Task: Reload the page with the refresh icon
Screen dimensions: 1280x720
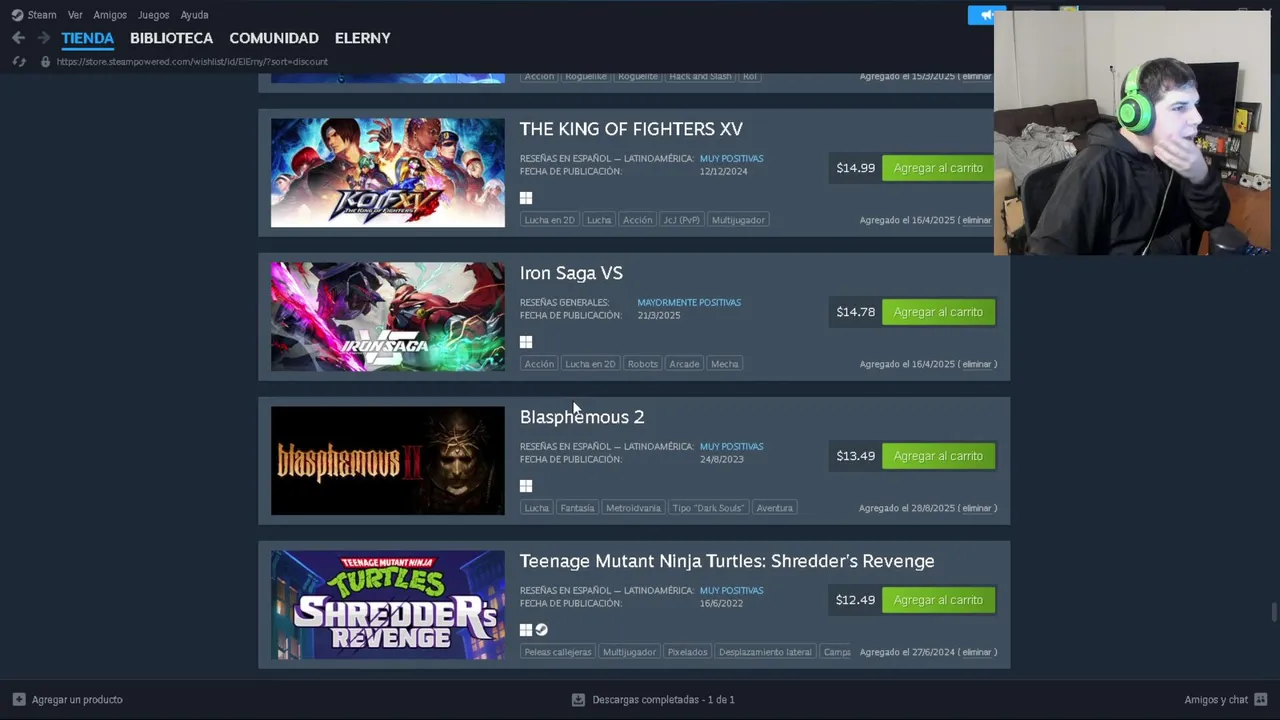Action: coord(18,61)
